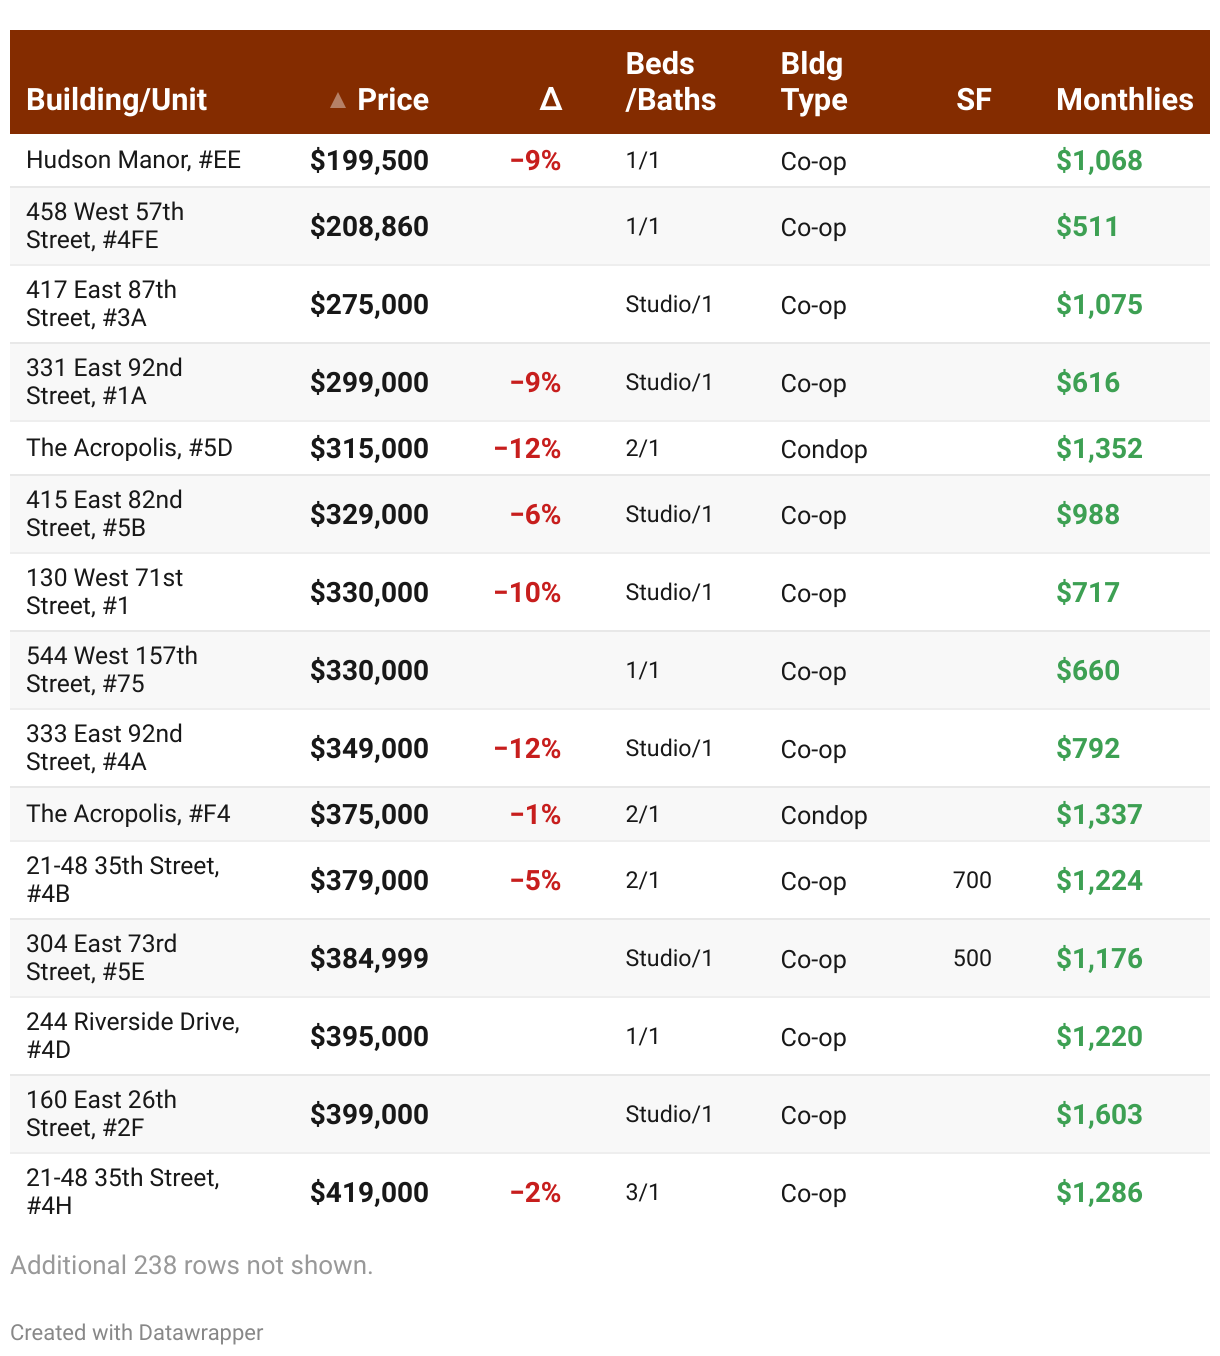Click the Hudson Manor, #EE row name
The image size is (1220, 1356).
(133, 160)
